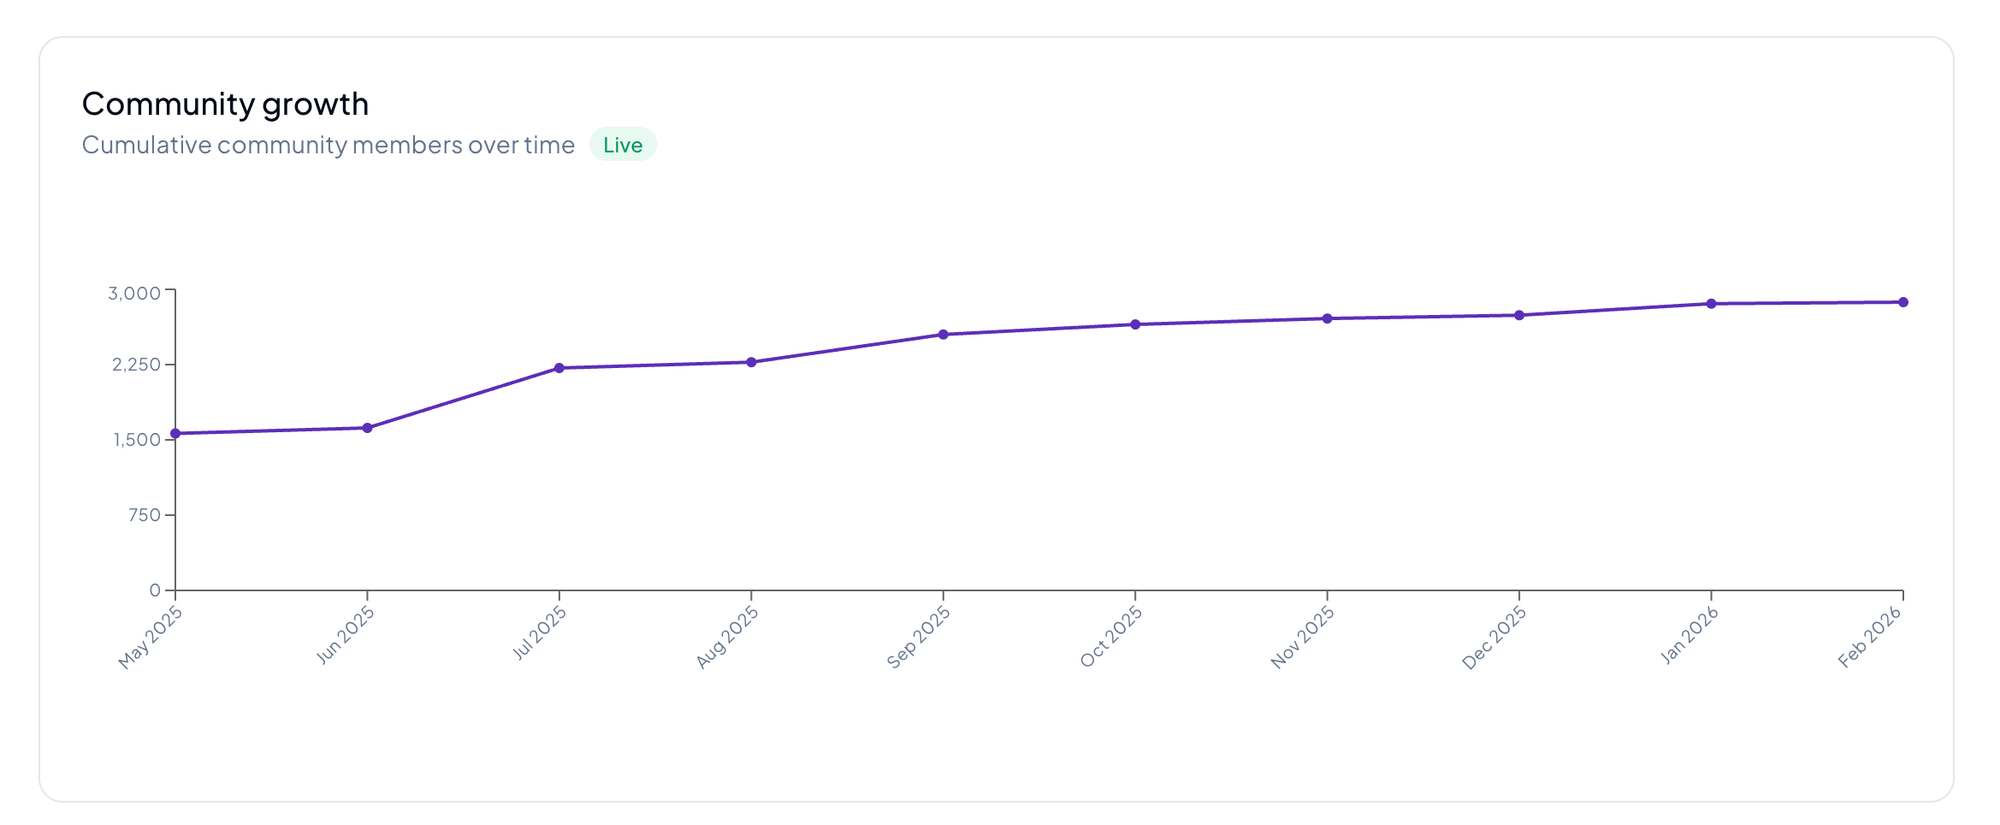Viewport: 2000px width, 825px height.
Task: Click the 2,250 y-axis label
Action: [x=136, y=365]
